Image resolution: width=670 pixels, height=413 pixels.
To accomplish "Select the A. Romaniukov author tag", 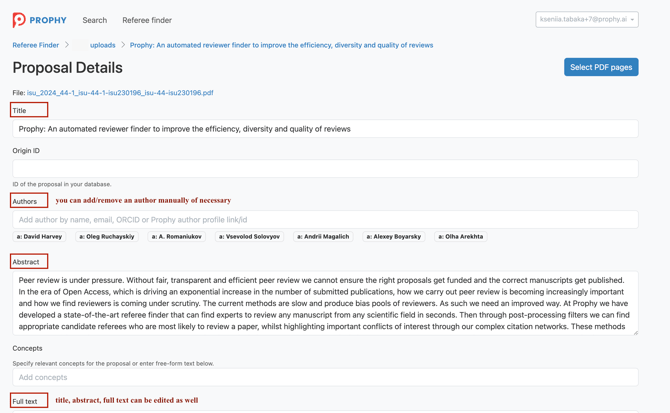I will 176,237.
